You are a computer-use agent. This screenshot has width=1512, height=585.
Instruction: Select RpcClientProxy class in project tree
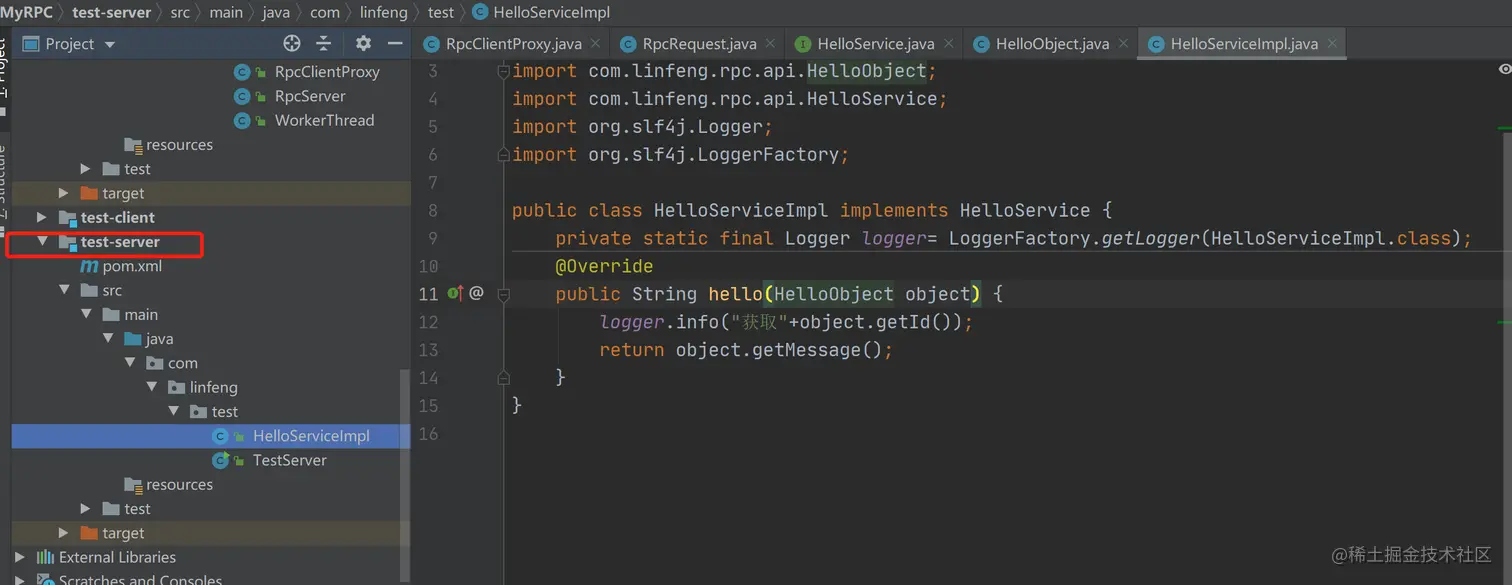326,72
